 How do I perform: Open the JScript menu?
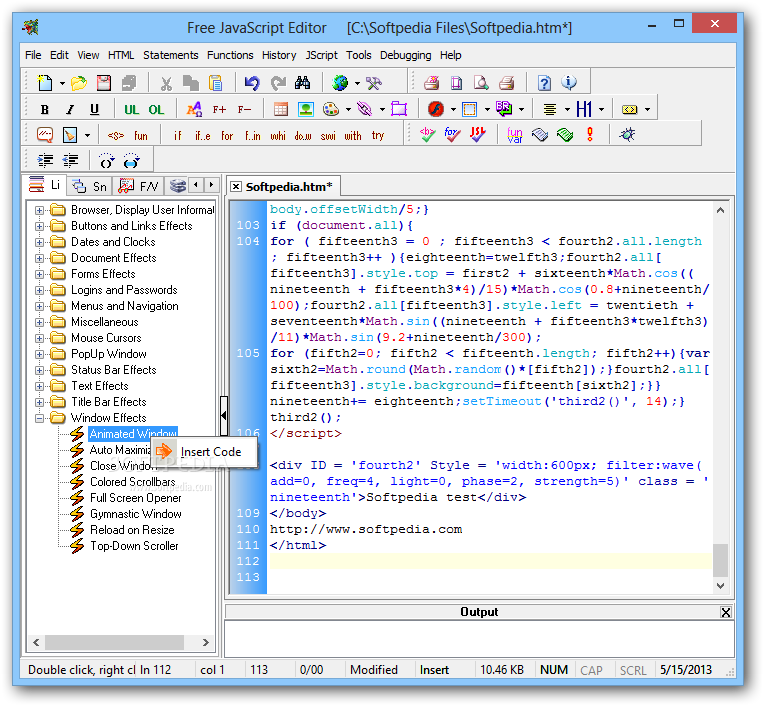click(x=321, y=55)
